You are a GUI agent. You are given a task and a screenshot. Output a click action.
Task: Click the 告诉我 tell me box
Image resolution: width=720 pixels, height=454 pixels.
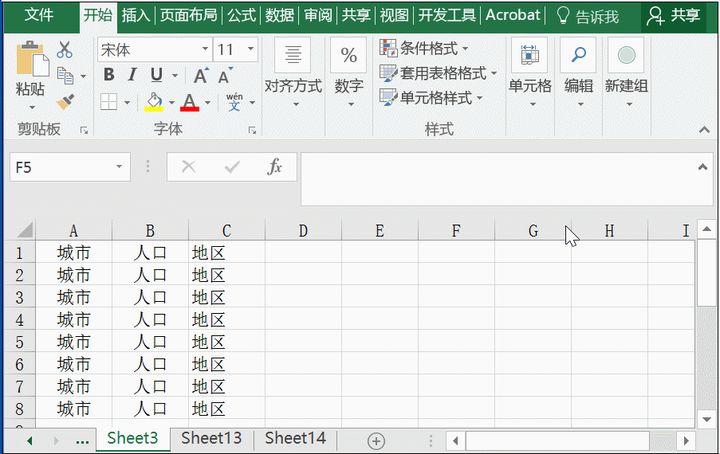point(589,16)
